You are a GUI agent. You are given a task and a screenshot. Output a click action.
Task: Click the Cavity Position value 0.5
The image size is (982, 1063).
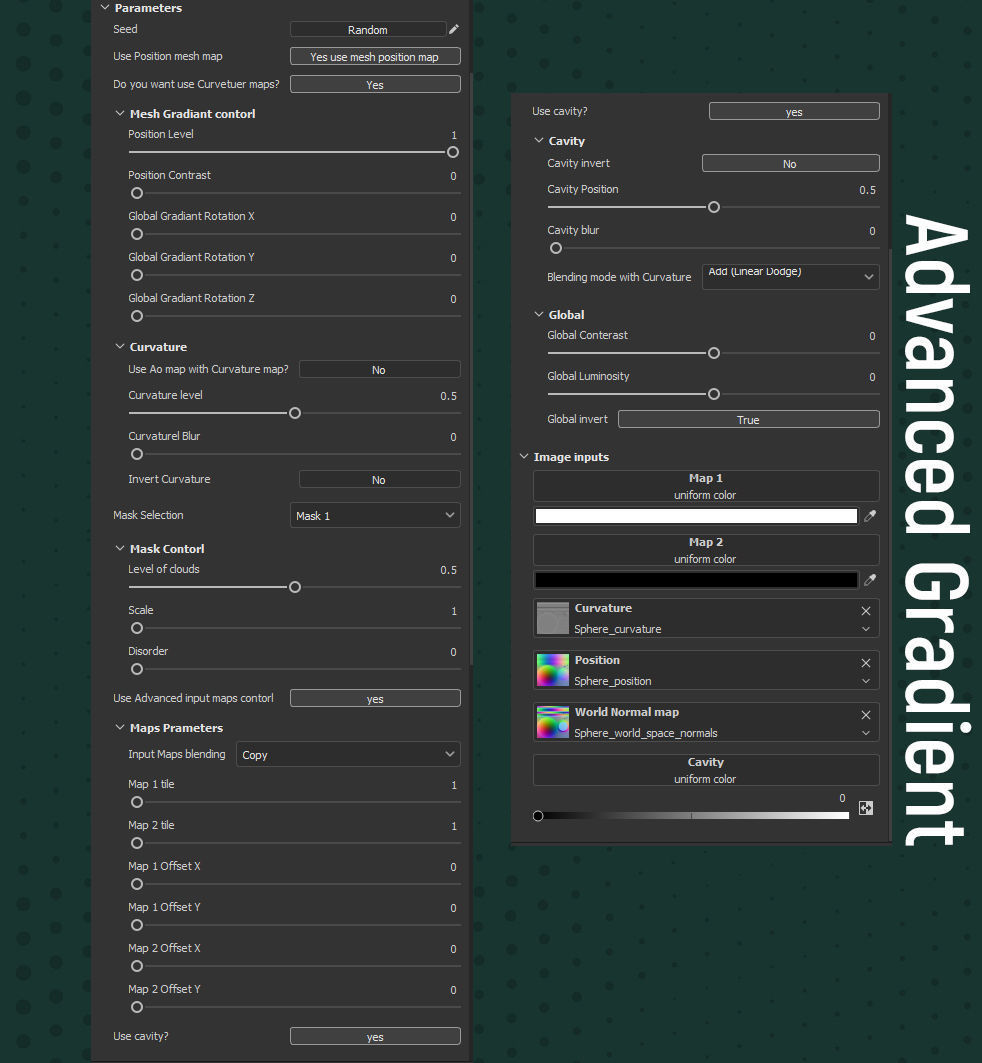click(867, 190)
